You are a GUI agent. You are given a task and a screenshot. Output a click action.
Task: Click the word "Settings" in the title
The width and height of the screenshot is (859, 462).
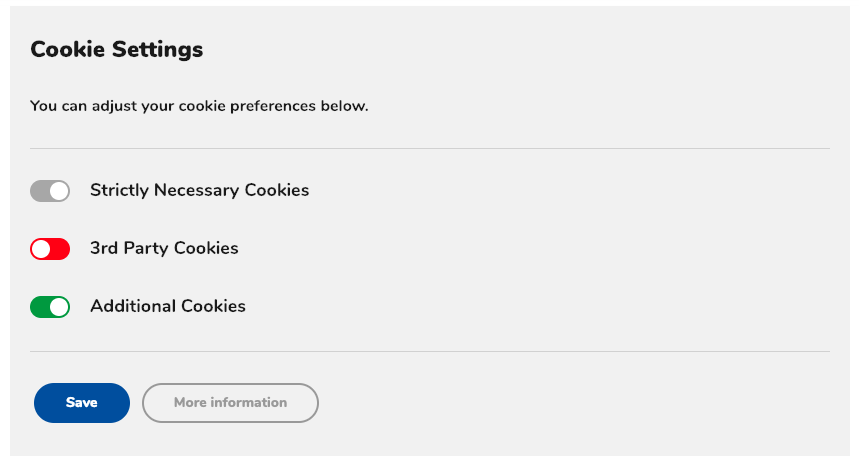tap(158, 50)
